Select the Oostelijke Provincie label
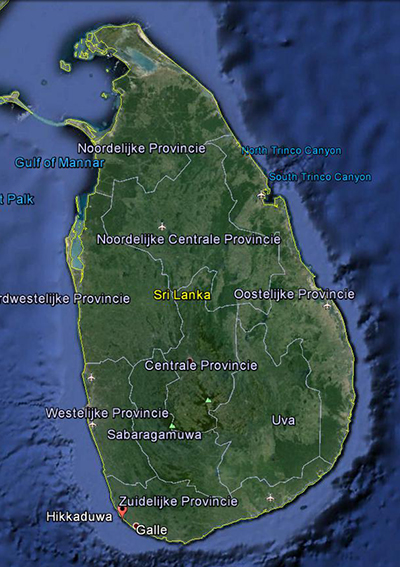The image size is (400, 567). pyautogui.click(x=294, y=294)
